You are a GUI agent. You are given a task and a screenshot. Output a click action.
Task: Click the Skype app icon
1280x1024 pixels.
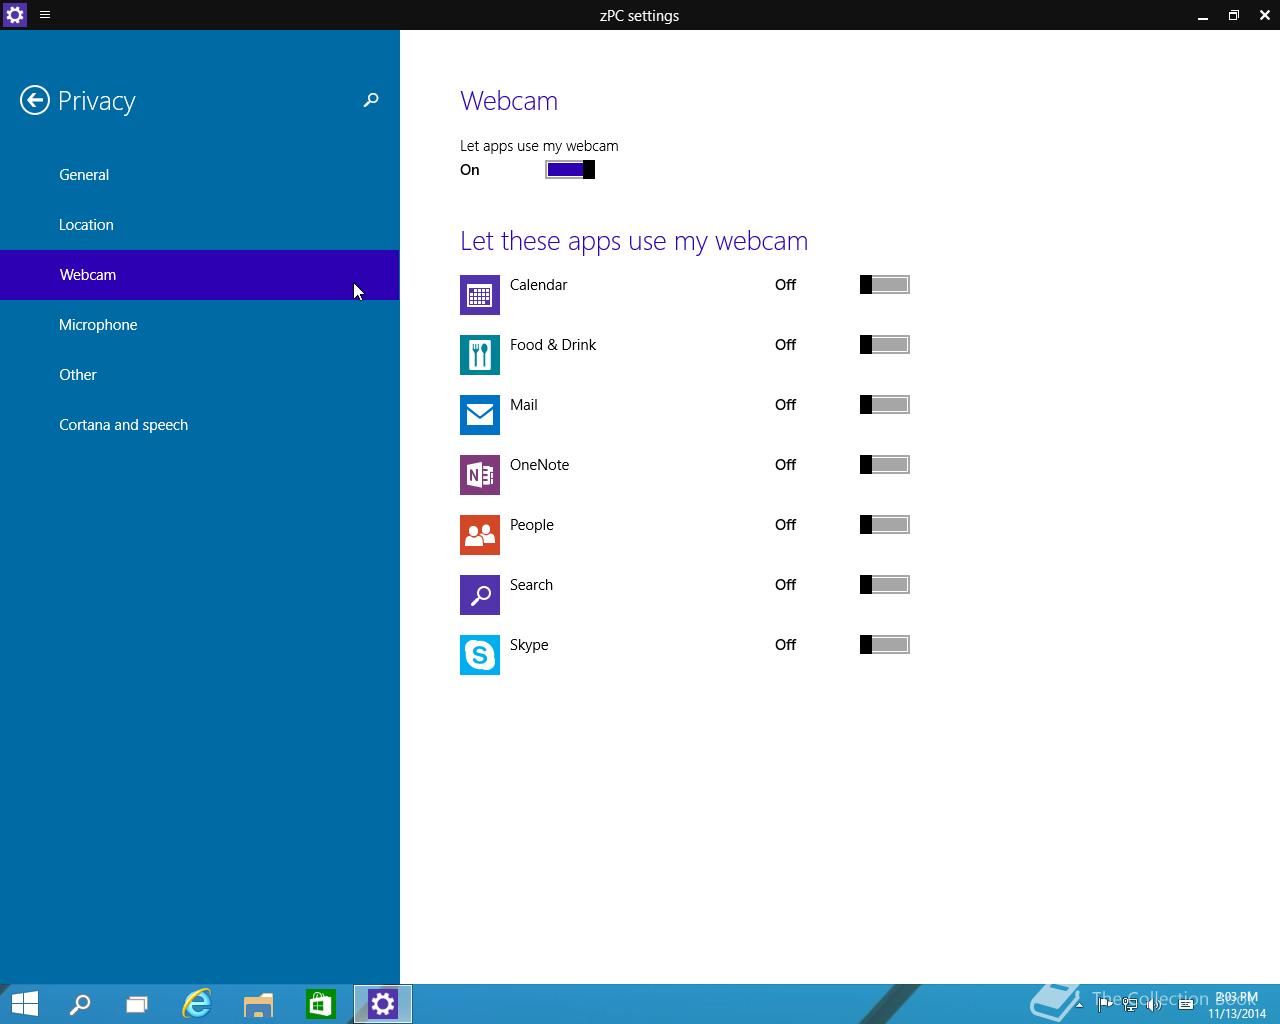click(x=480, y=655)
